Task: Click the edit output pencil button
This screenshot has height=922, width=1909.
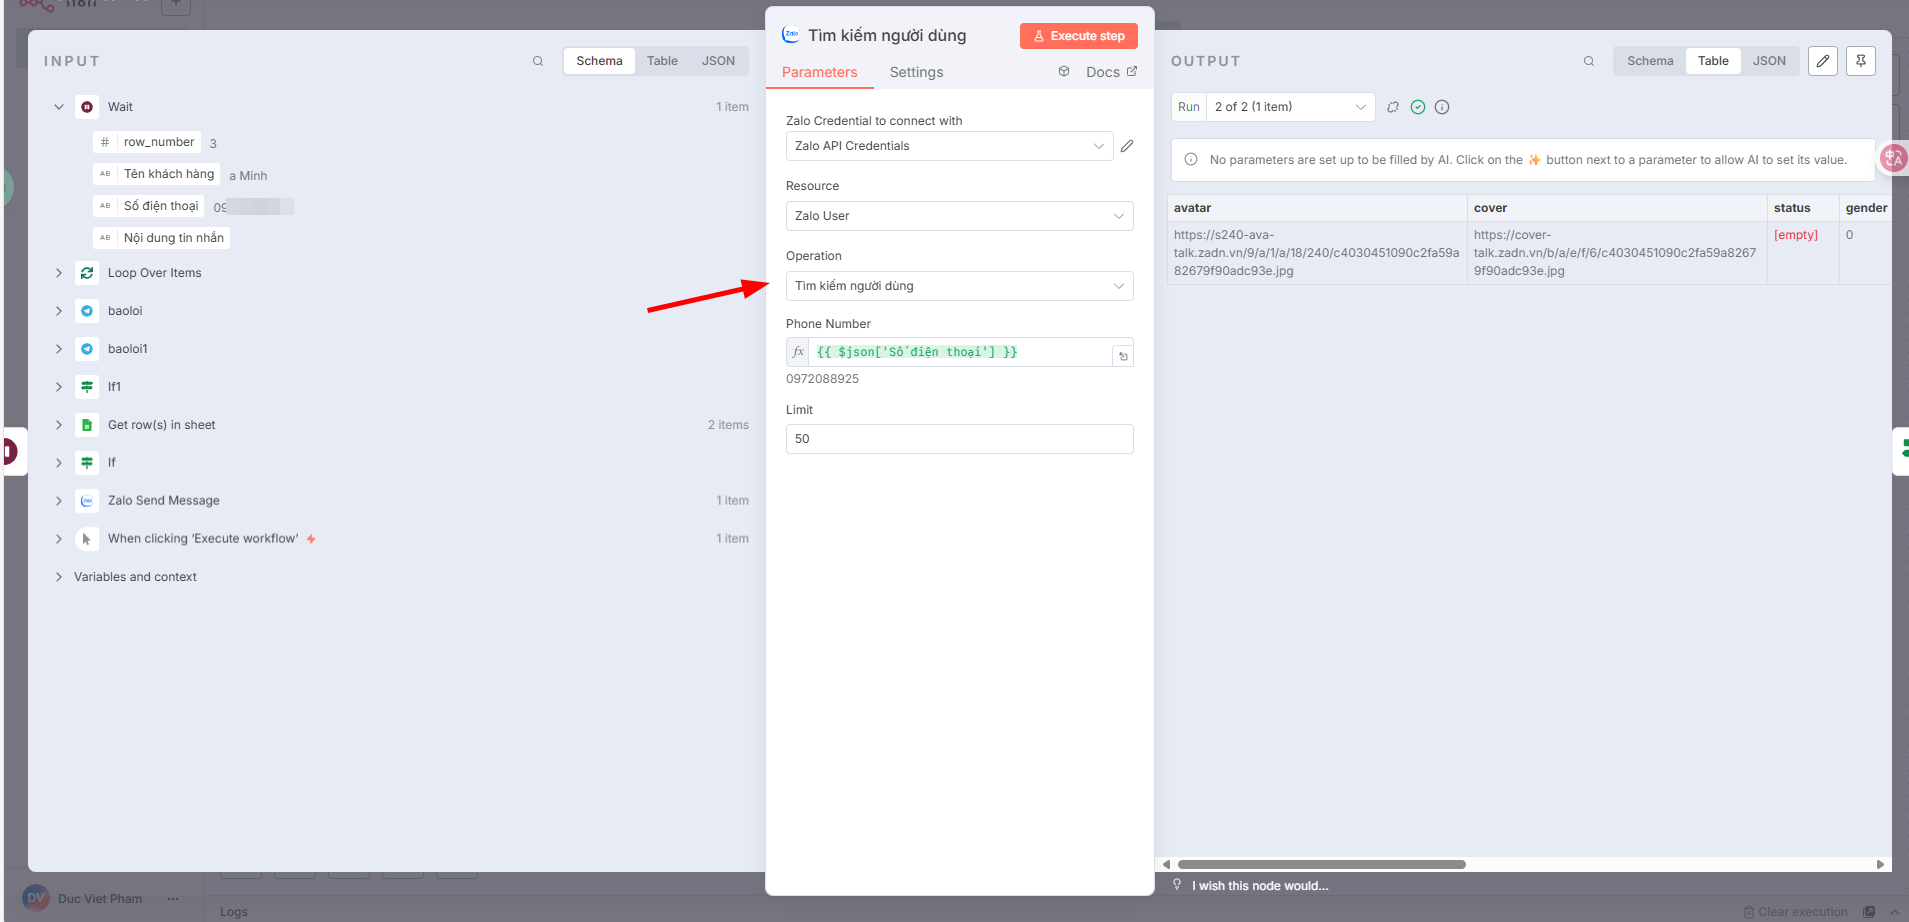Action: [x=1823, y=61]
